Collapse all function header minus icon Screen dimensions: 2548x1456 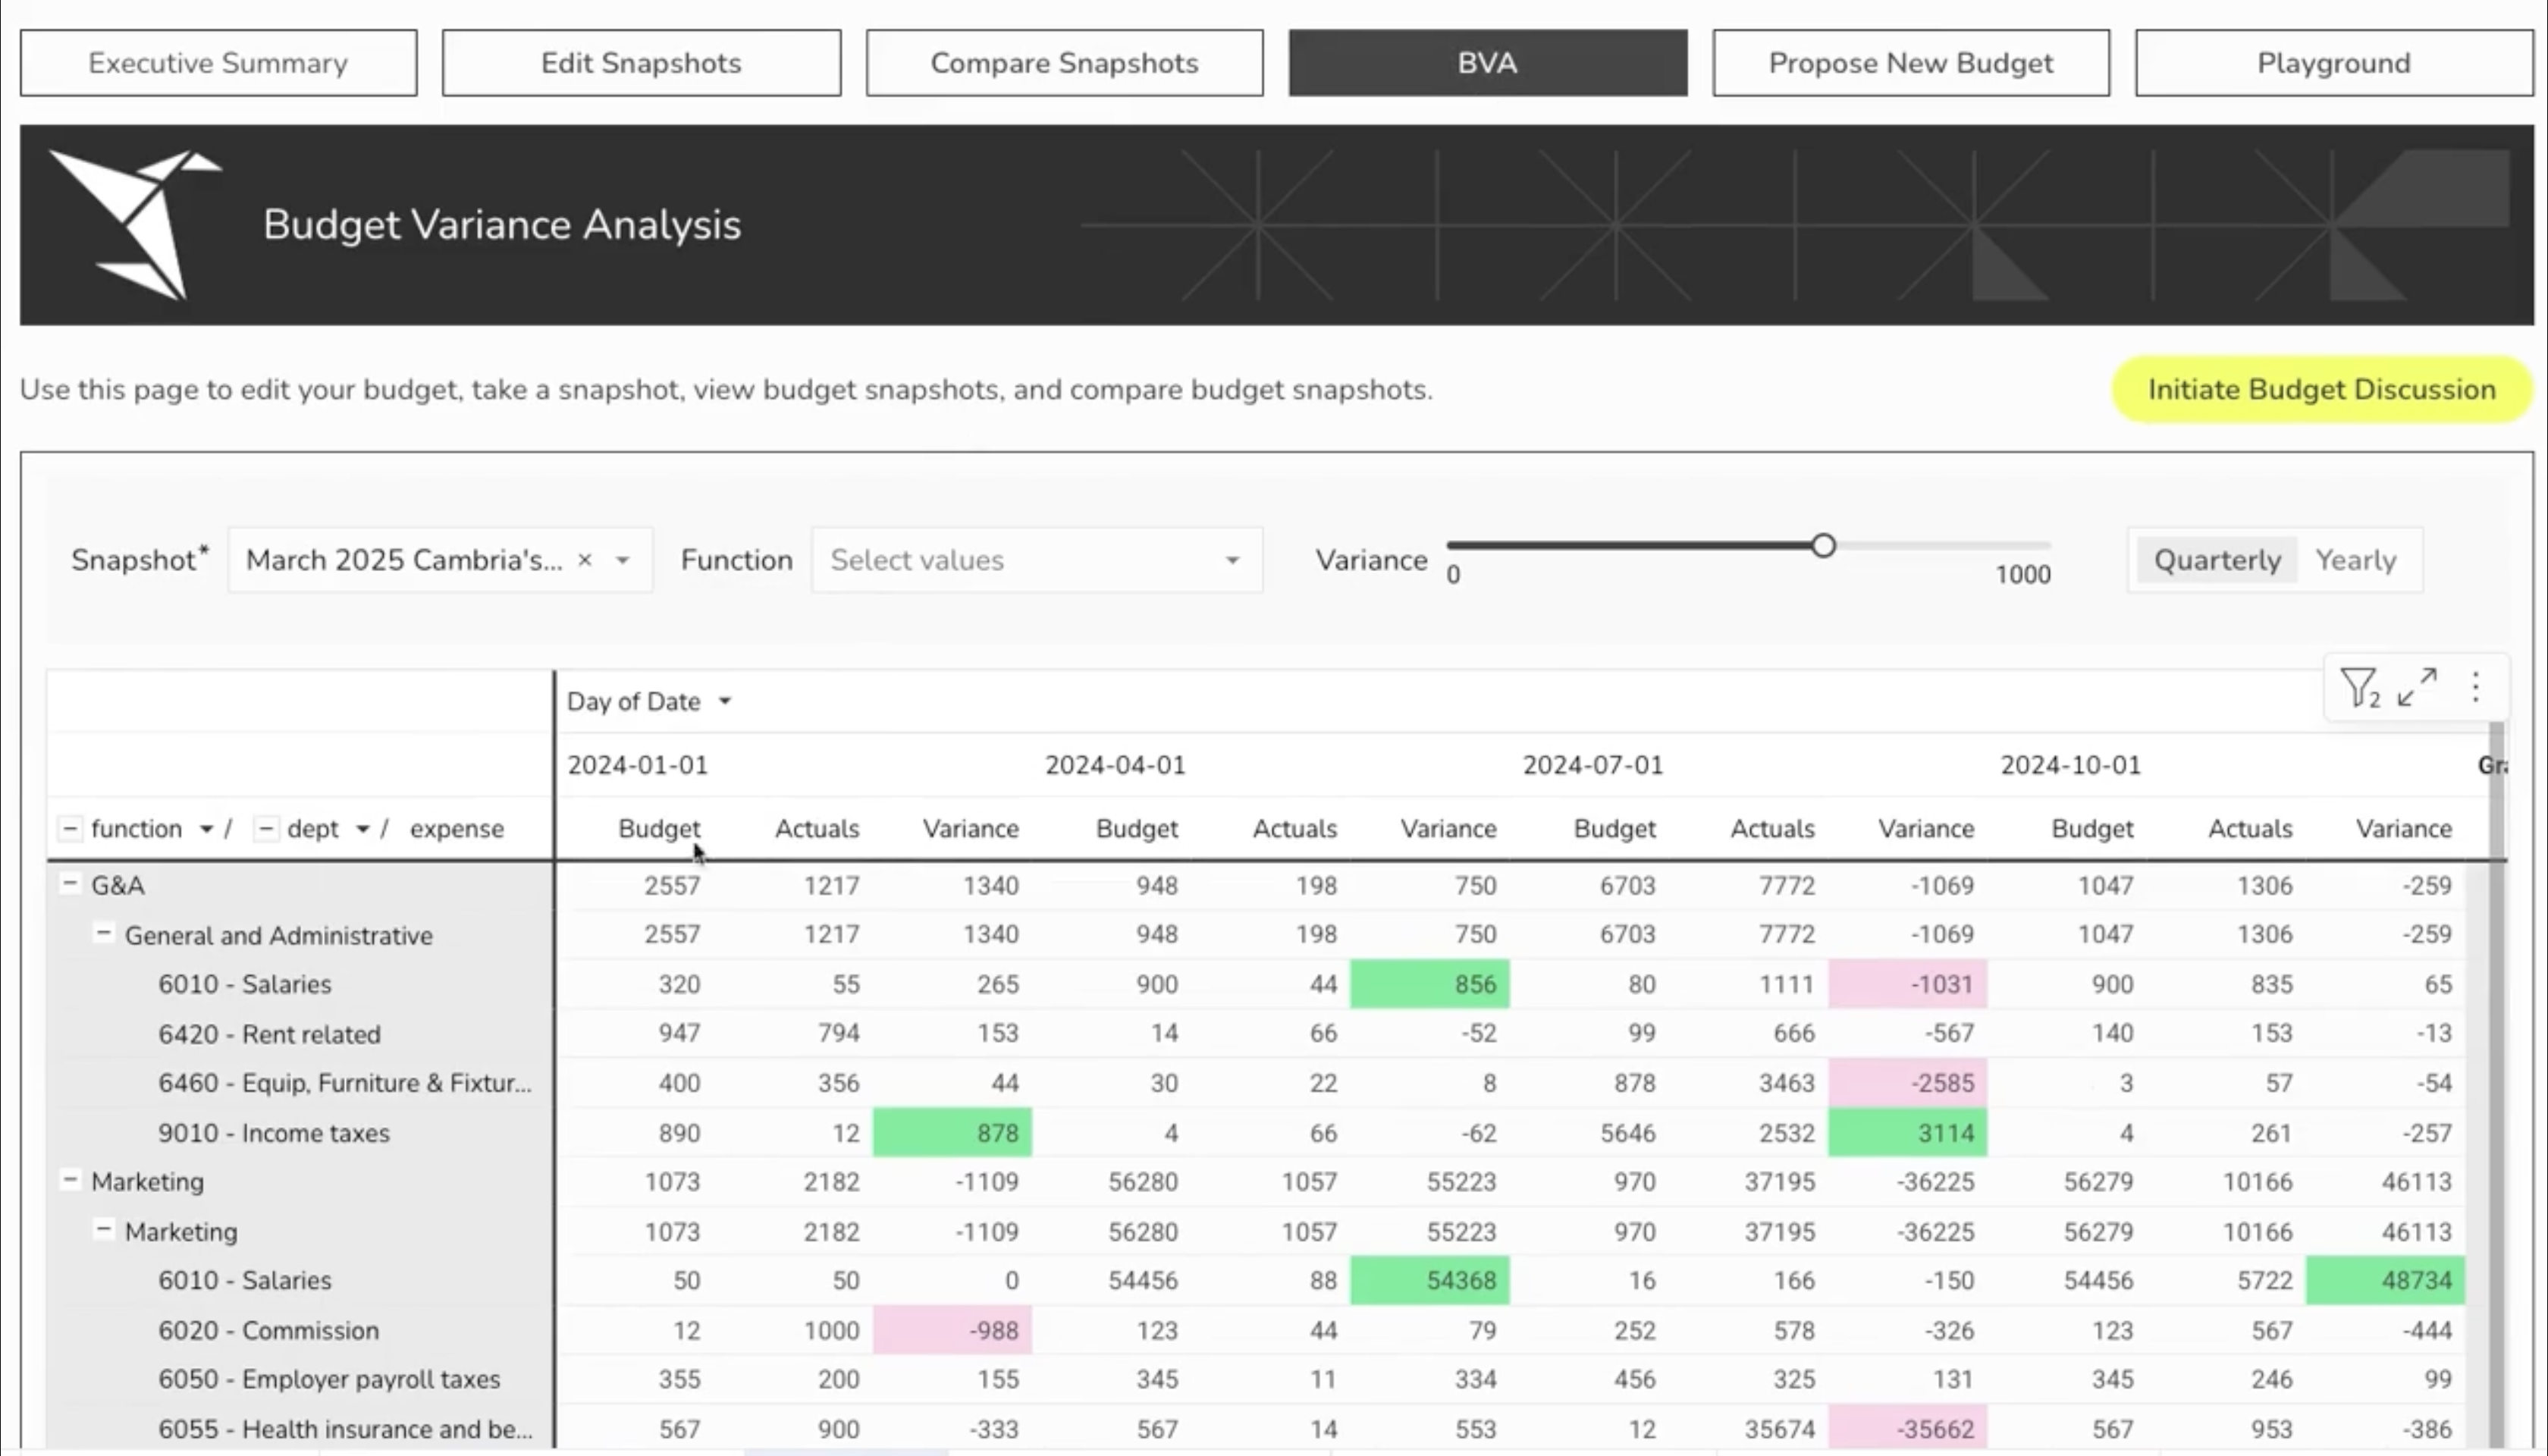coord(70,828)
